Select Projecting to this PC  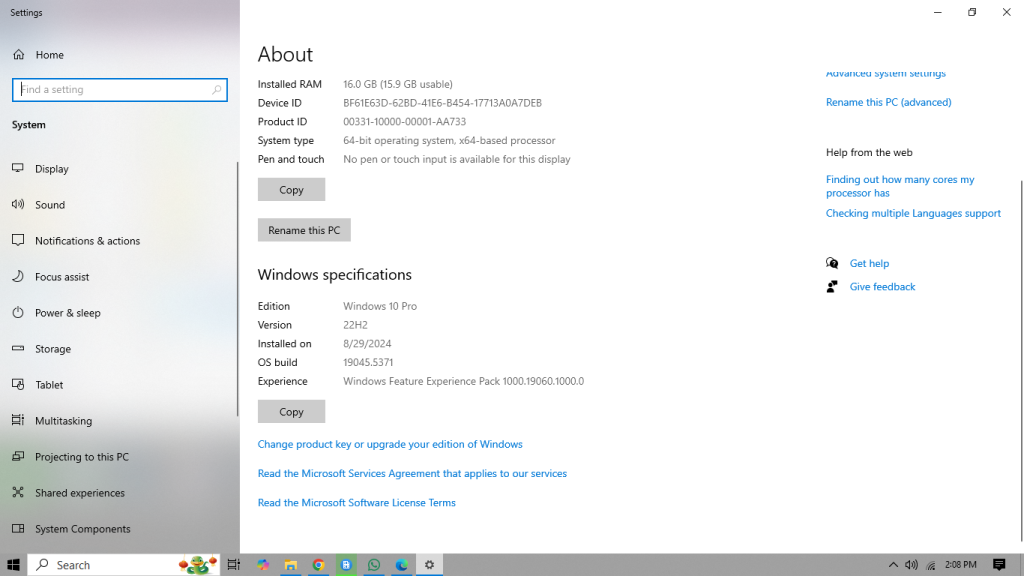(82, 456)
